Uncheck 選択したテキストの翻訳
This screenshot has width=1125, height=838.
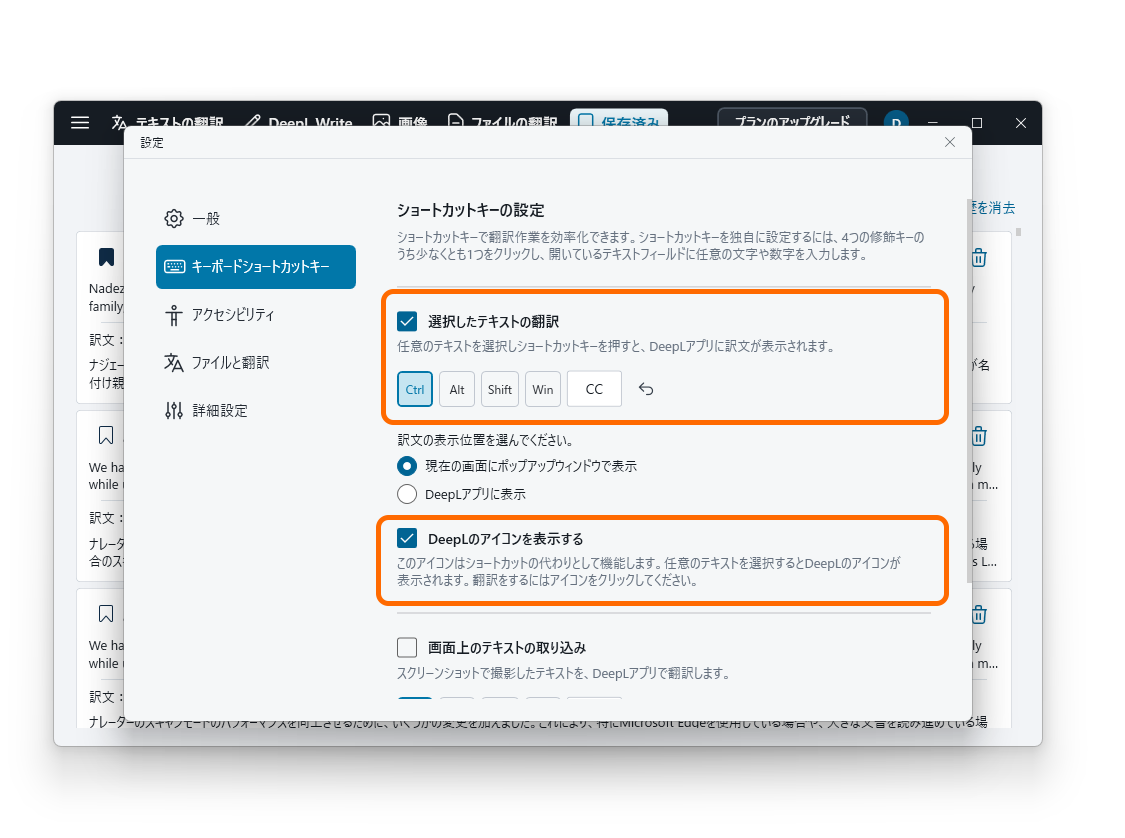coord(407,321)
